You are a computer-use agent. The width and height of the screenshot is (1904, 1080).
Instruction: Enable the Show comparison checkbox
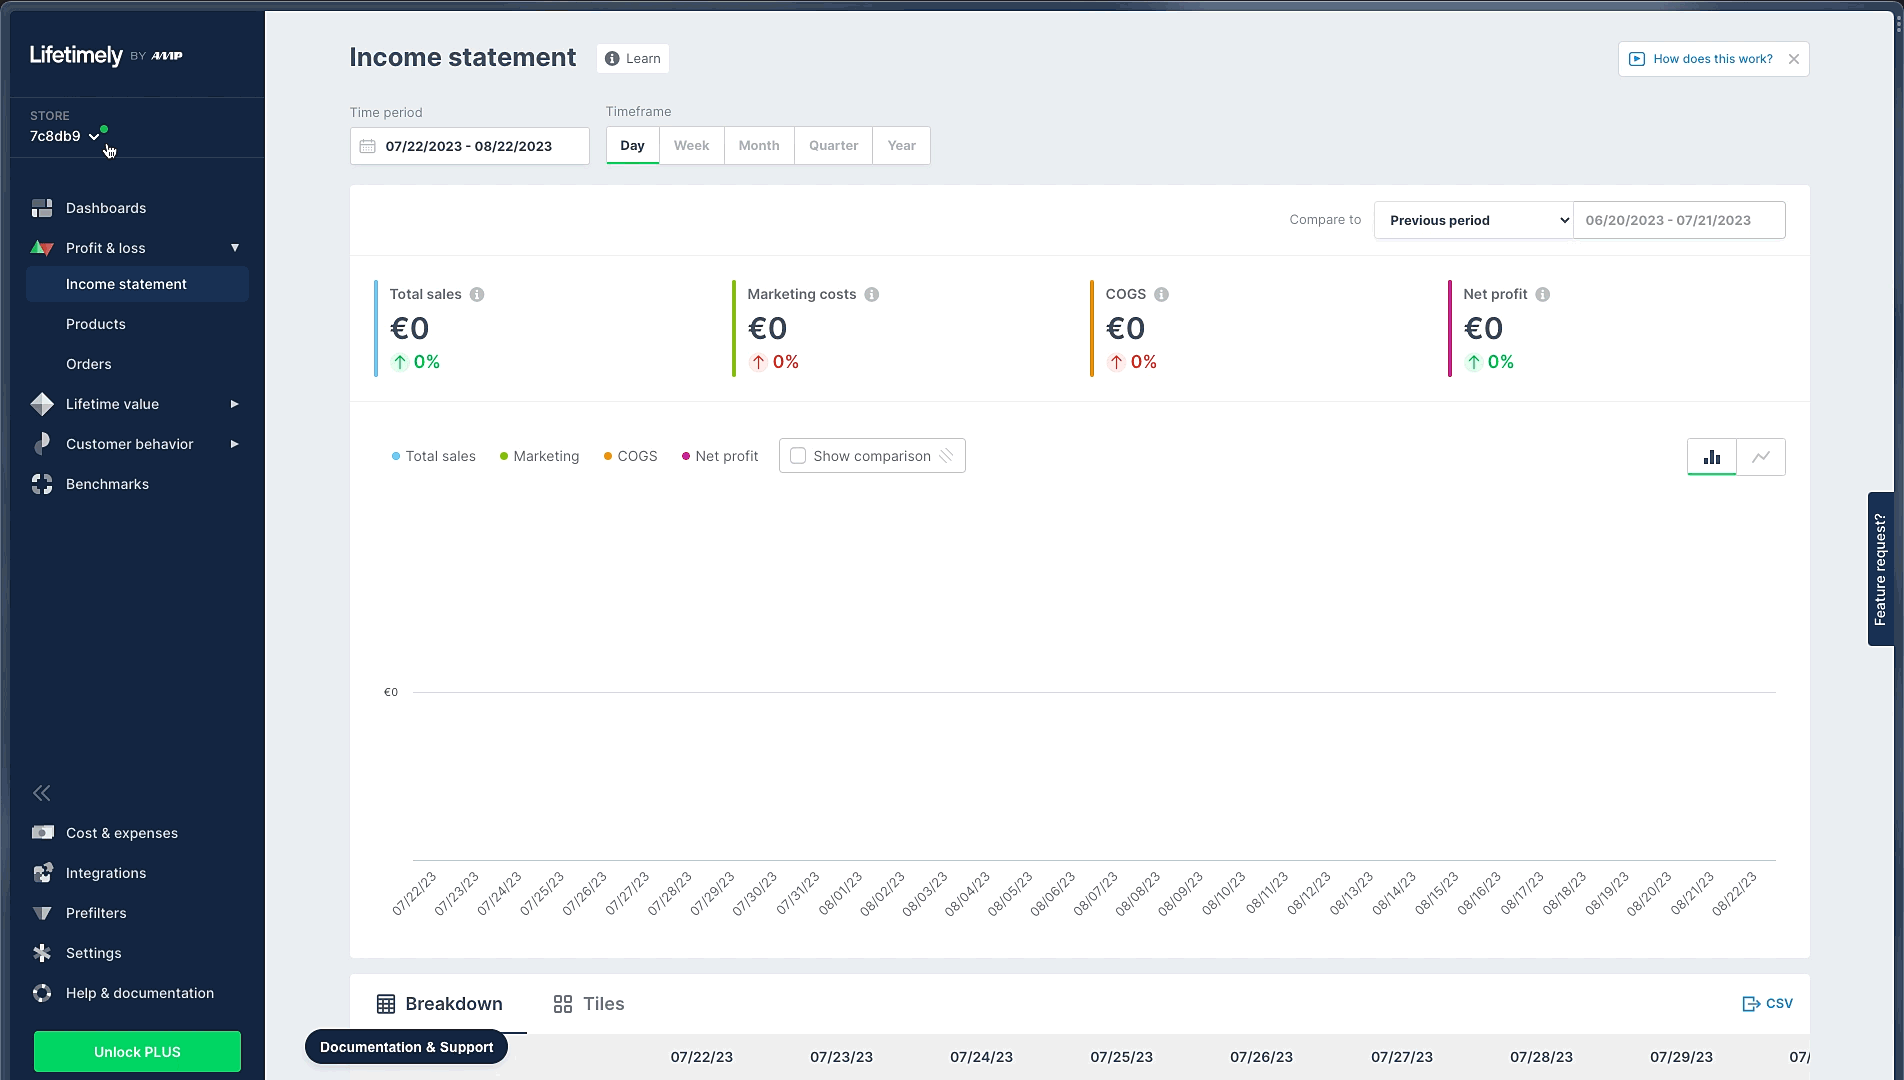coord(798,456)
